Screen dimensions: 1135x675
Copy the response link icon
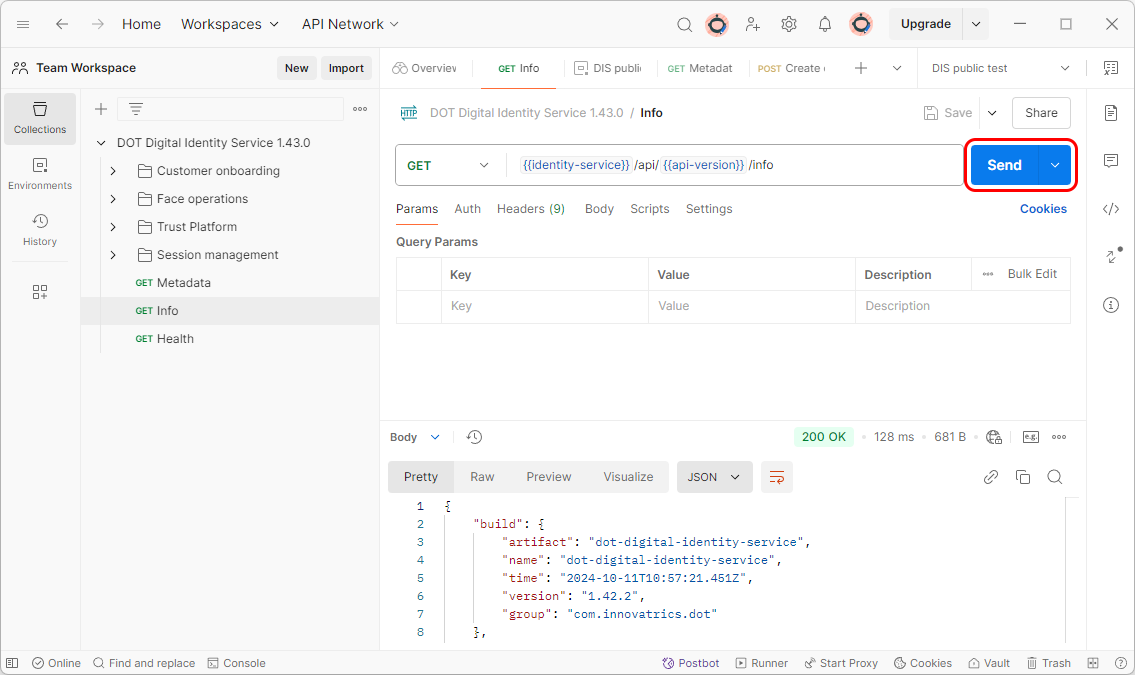point(991,477)
